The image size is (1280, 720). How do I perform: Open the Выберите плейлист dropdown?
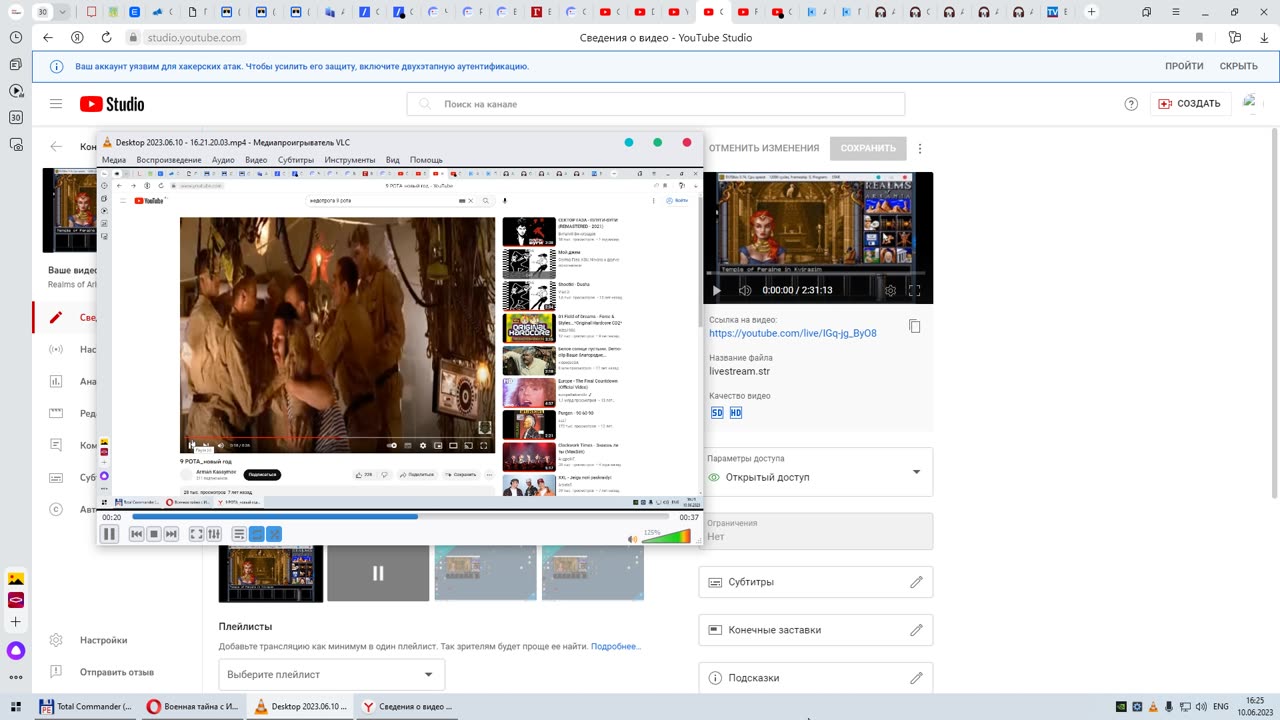coord(331,674)
